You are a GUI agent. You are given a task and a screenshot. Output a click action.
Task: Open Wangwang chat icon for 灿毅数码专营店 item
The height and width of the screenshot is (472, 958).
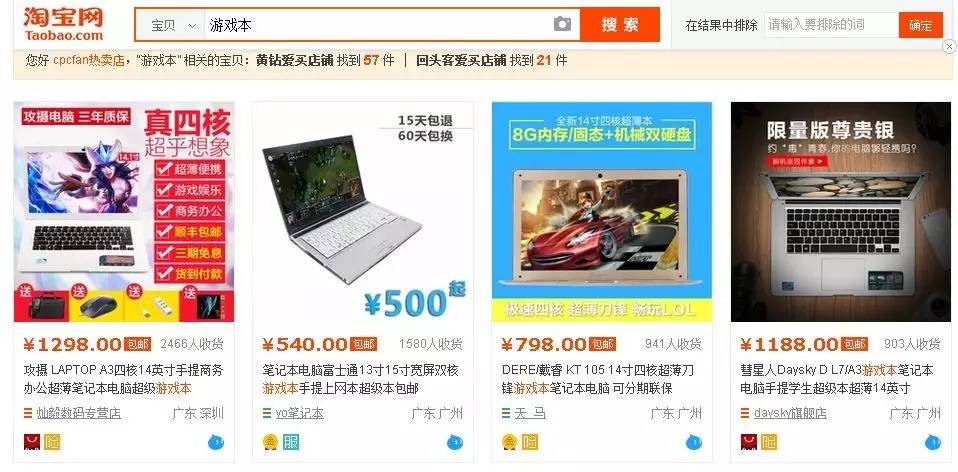(x=216, y=441)
